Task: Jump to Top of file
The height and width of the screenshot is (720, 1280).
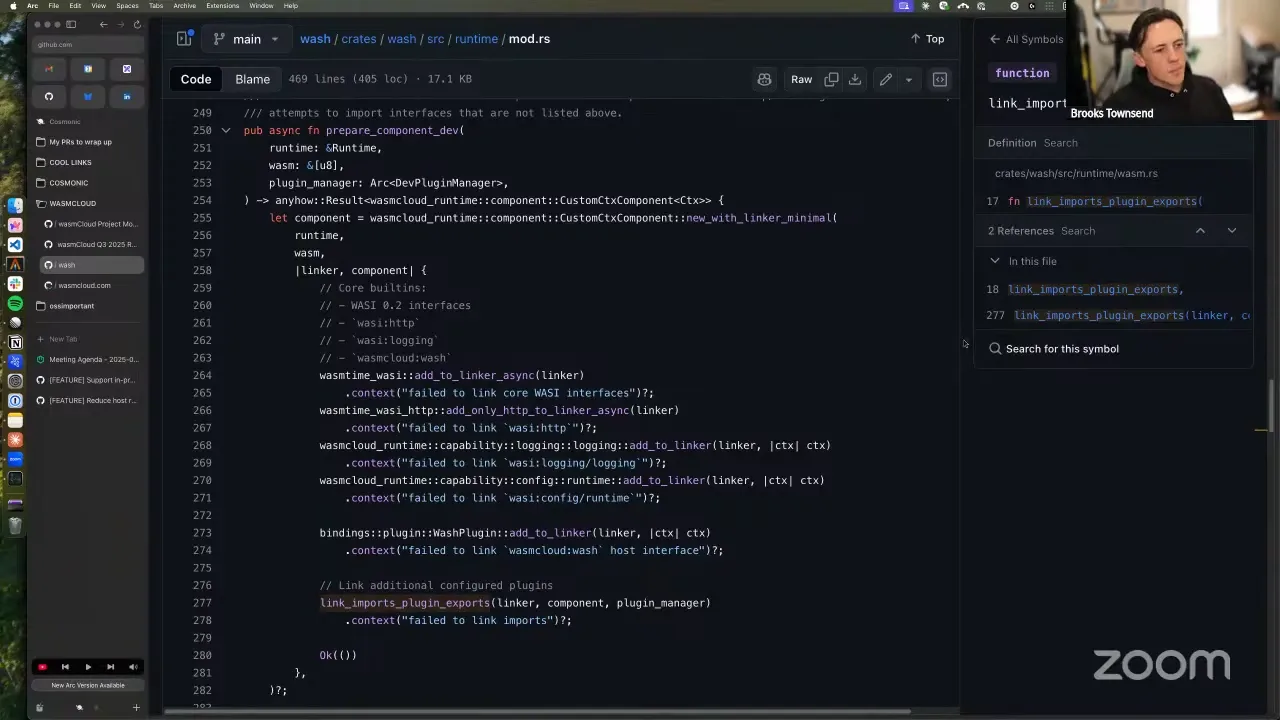Action: coord(927,39)
